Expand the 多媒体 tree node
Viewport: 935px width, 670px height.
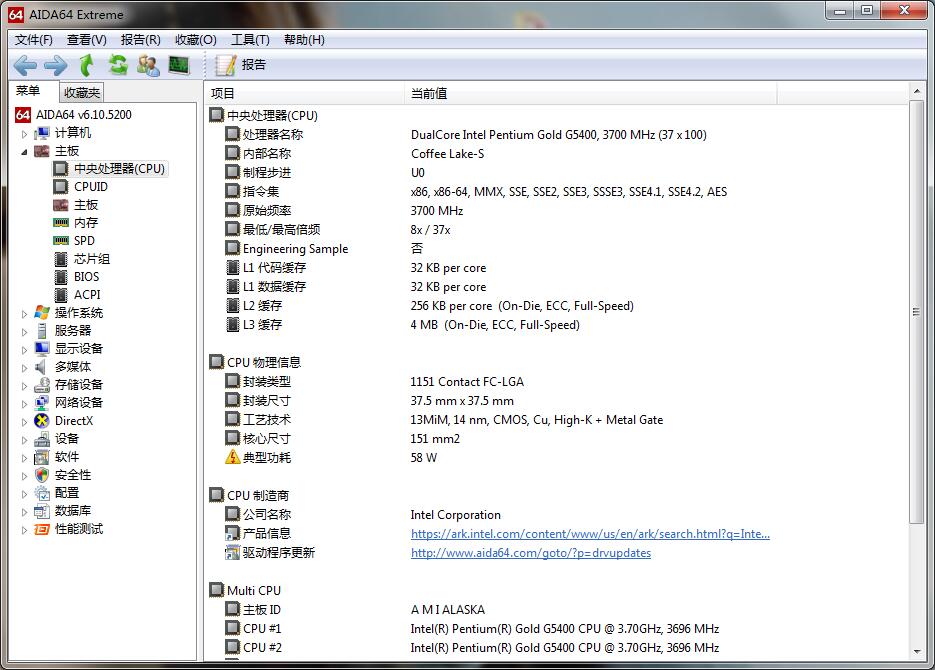pyautogui.click(x=24, y=368)
